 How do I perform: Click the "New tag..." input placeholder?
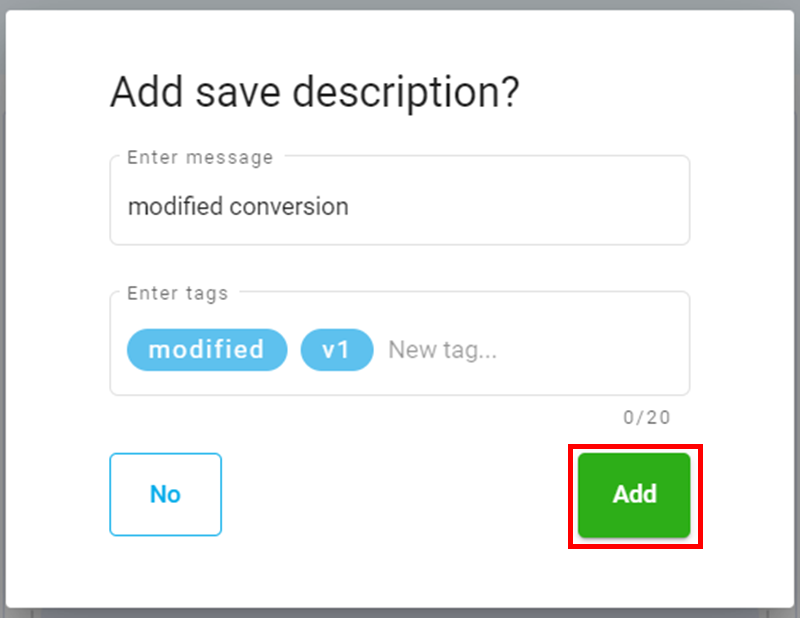pyautogui.click(x=442, y=350)
